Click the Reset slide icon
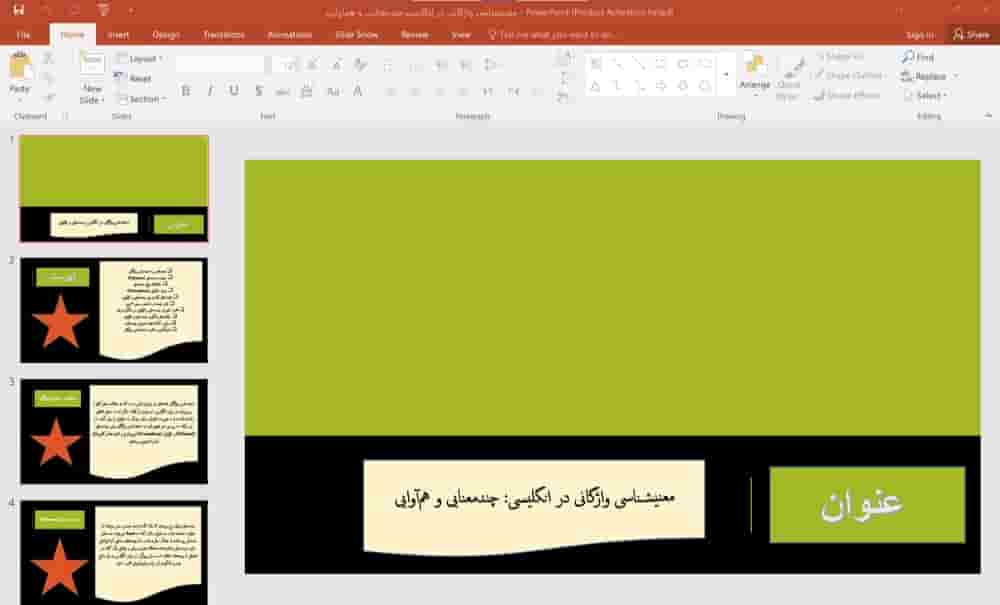 (x=139, y=78)
